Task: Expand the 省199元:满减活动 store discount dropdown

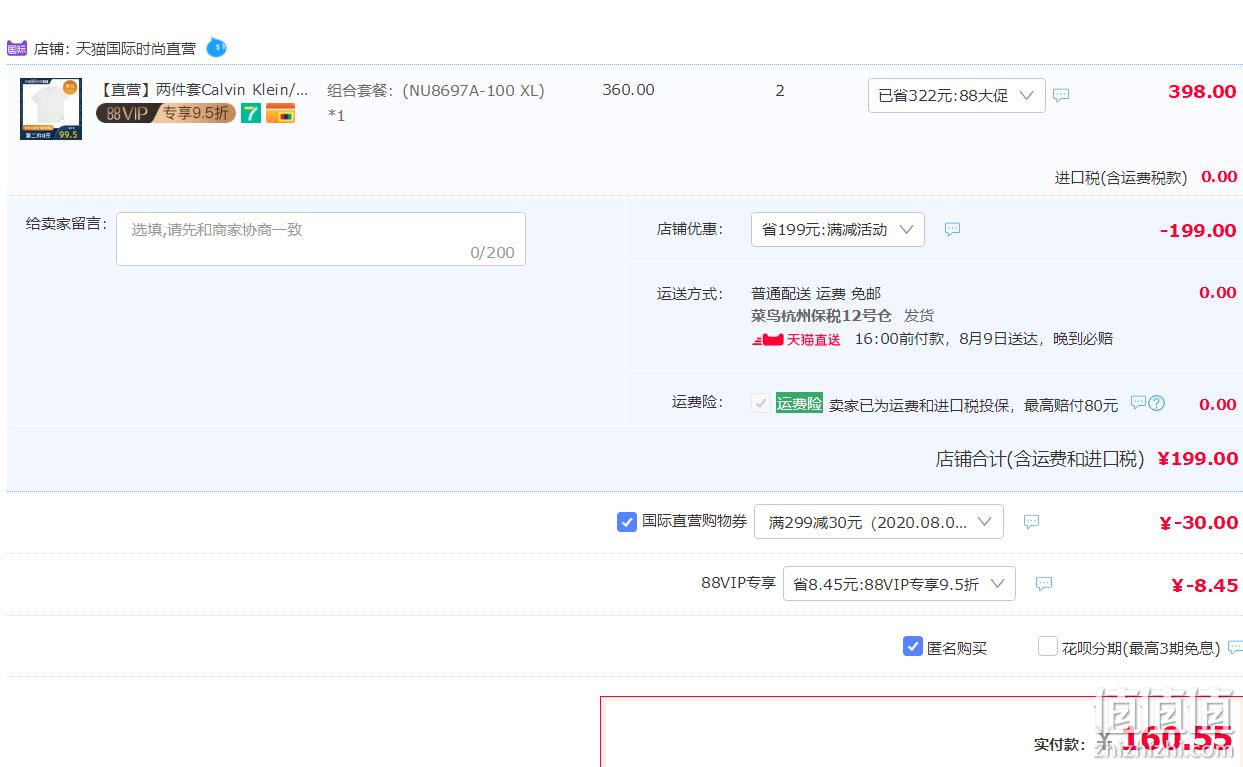Action: pyautogui.click(x=838, y=229)
